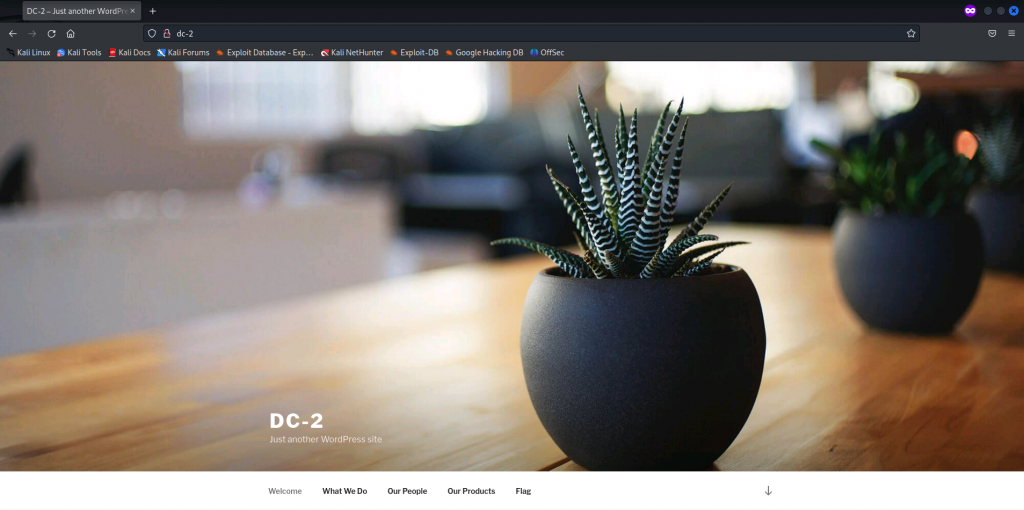Open the Firefox hamburger menu
Viewport: 1024px width, 510px height.
1012,33
